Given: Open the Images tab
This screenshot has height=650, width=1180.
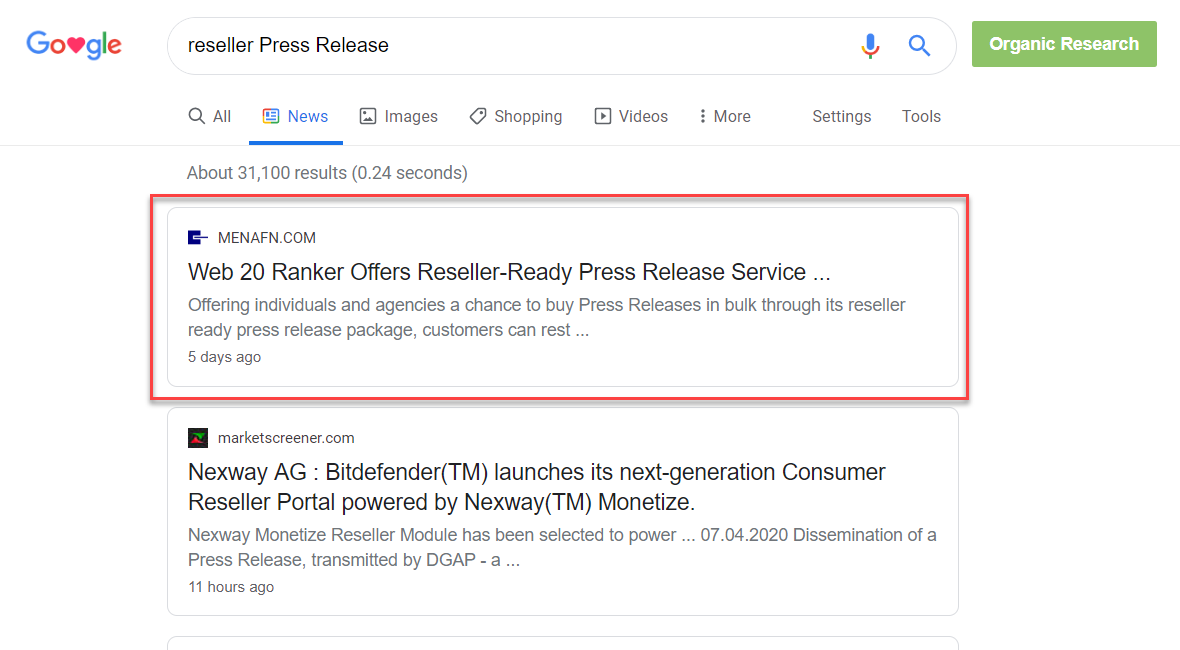Looking at the screenshot, I should tap(398, 116).
